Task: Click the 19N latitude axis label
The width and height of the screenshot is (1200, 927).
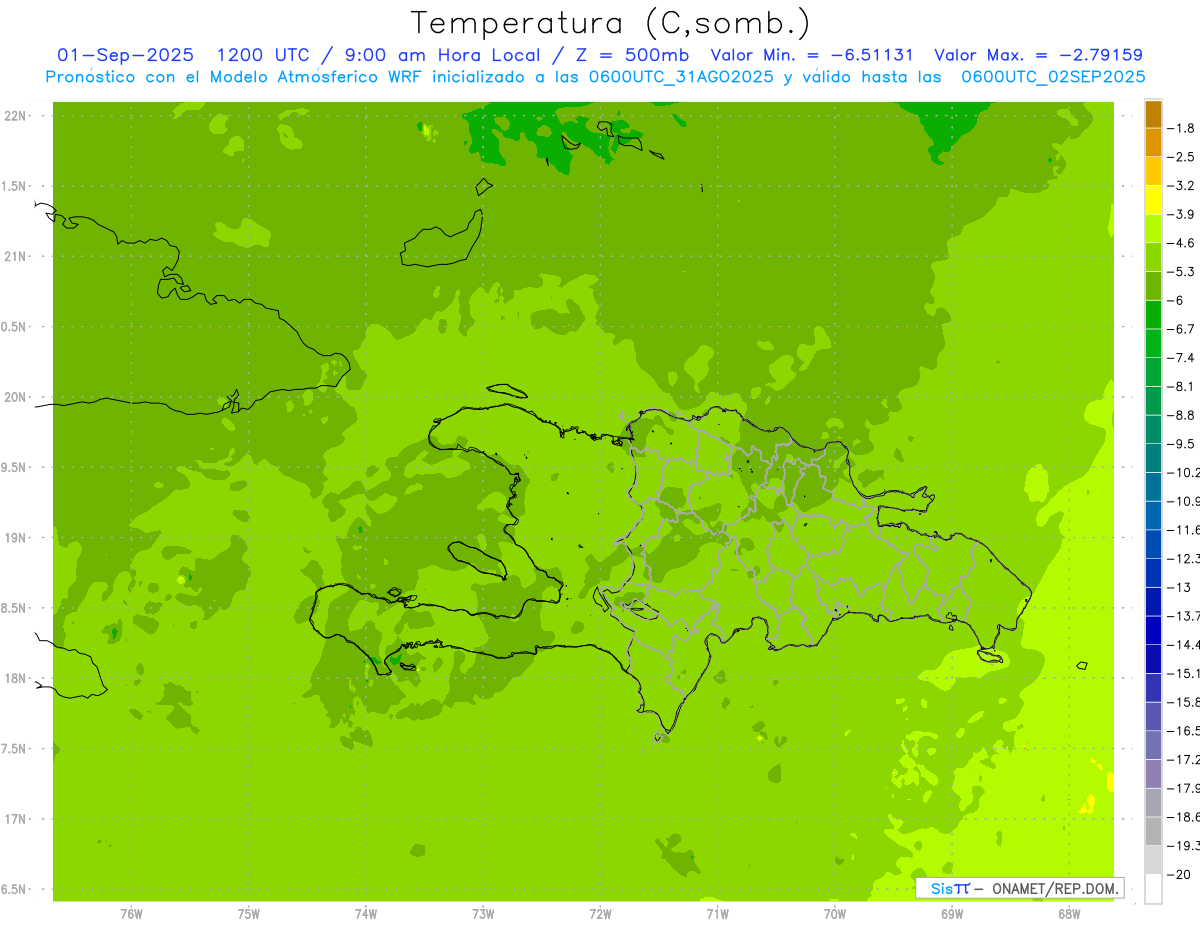Action: (x=17, y=538)
